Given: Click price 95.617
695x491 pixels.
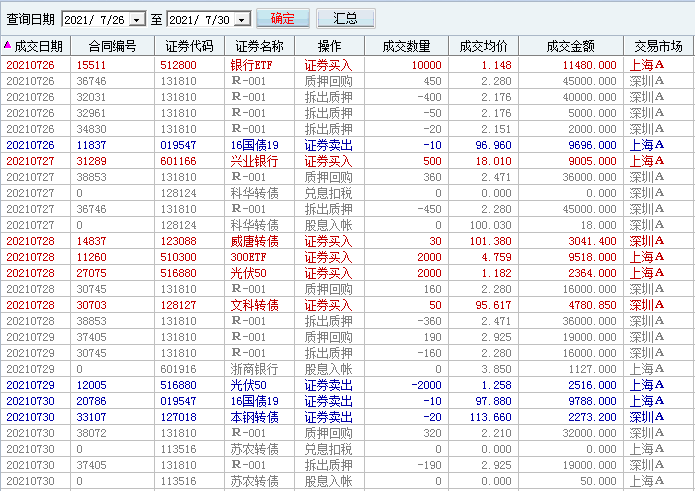Looking at the screenshot, I should [x=494, y=305].
